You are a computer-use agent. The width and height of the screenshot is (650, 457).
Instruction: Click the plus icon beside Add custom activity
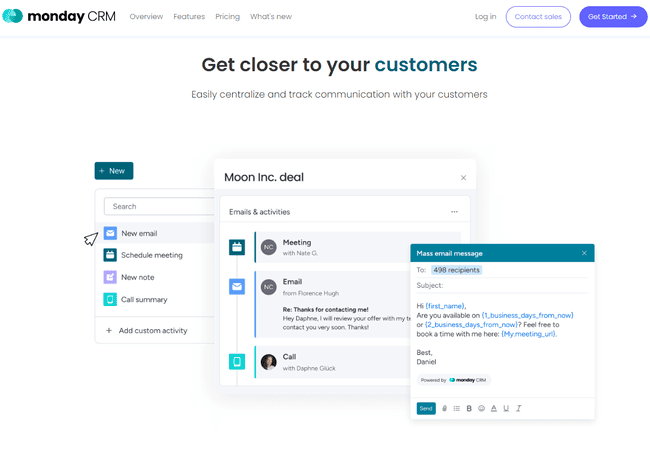pyautogui.click(x=109, y=331)
